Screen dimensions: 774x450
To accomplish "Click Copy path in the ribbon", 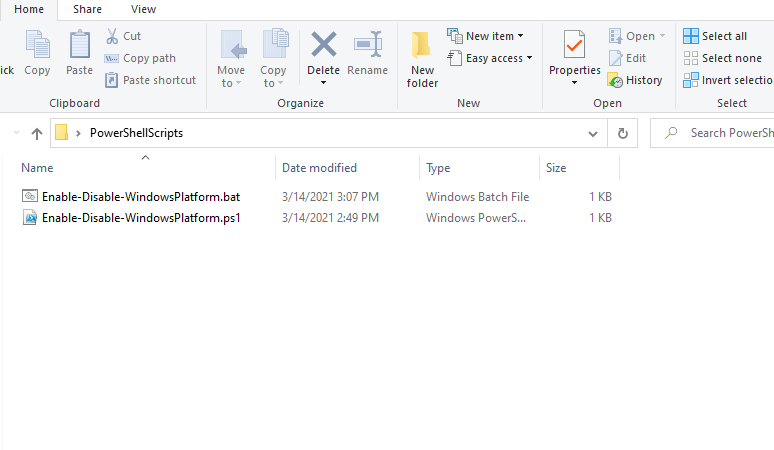I will pyautogui.click(x=141, y=58).
